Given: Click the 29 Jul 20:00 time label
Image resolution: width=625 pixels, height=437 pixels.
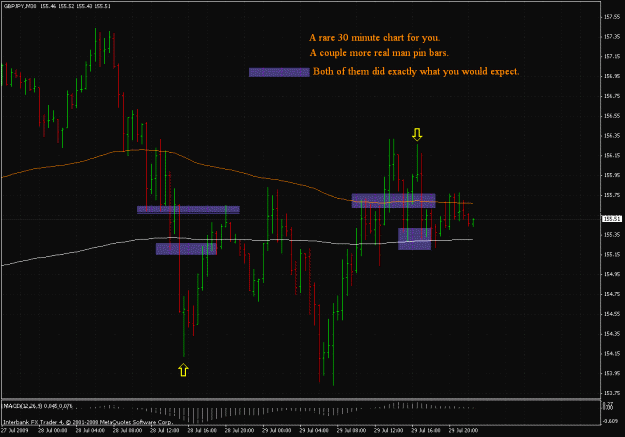Looking at the screenshot, I should click(463, 431).
